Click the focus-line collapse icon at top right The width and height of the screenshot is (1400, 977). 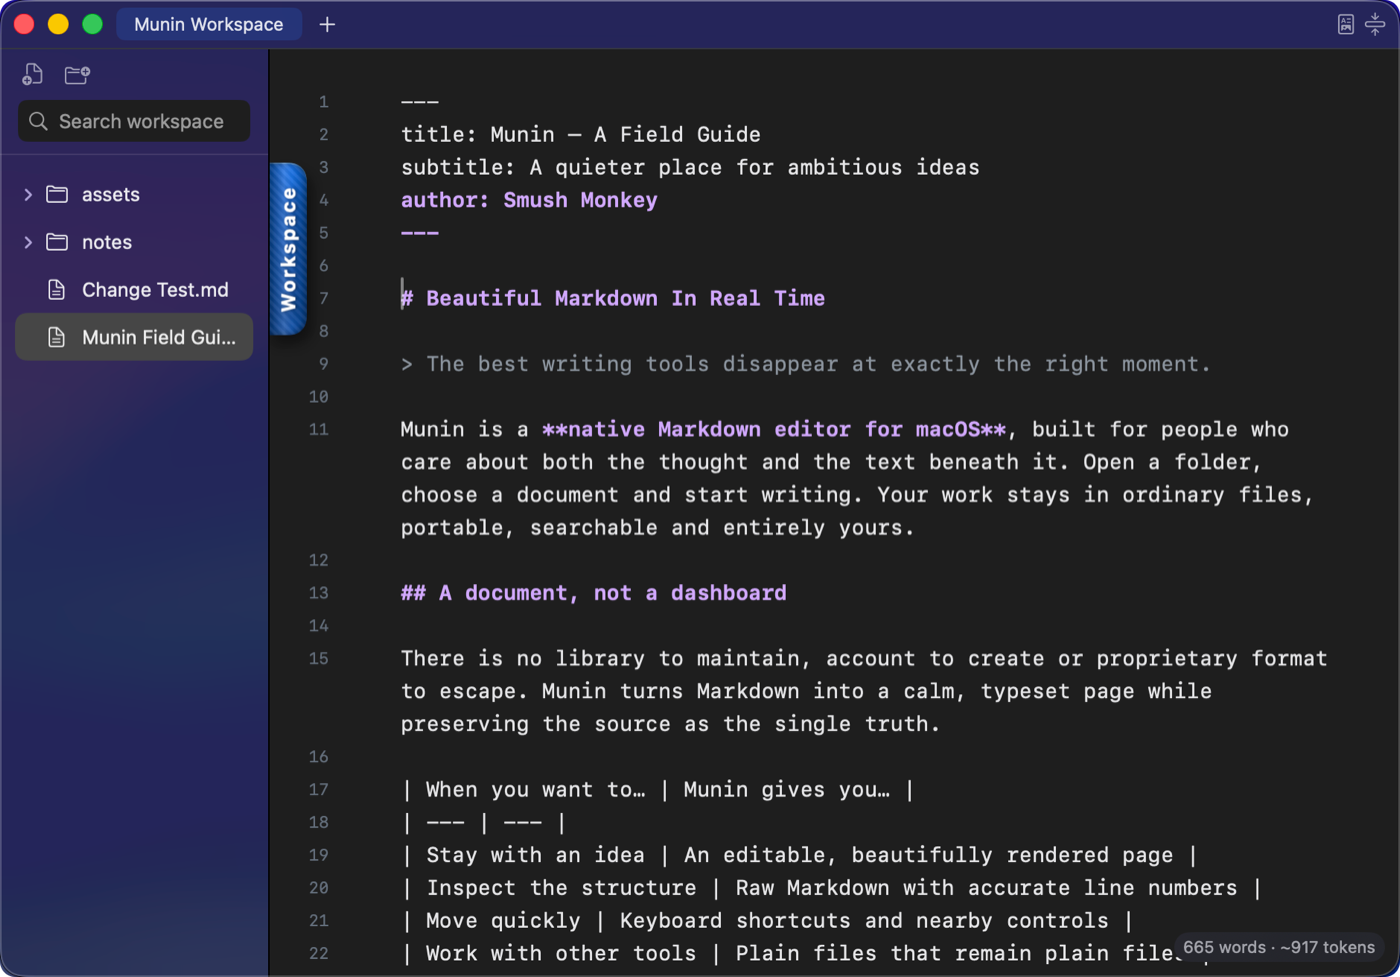click(x=1375, y=24)
